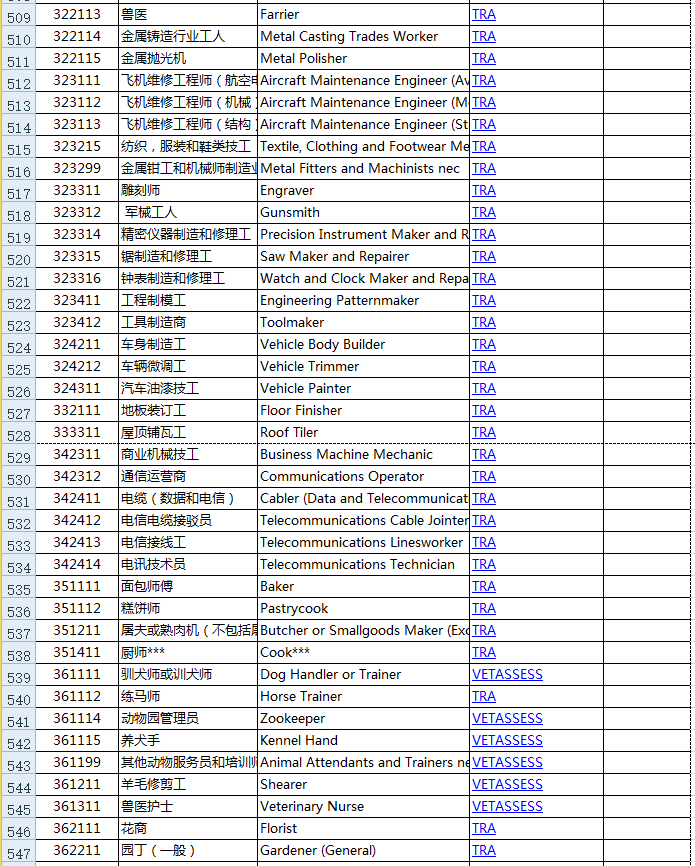Select the 'Floor Finisher' cell
Image resolution: width=695 pixels, height=866 pixels.
click(x=364, y=411)
